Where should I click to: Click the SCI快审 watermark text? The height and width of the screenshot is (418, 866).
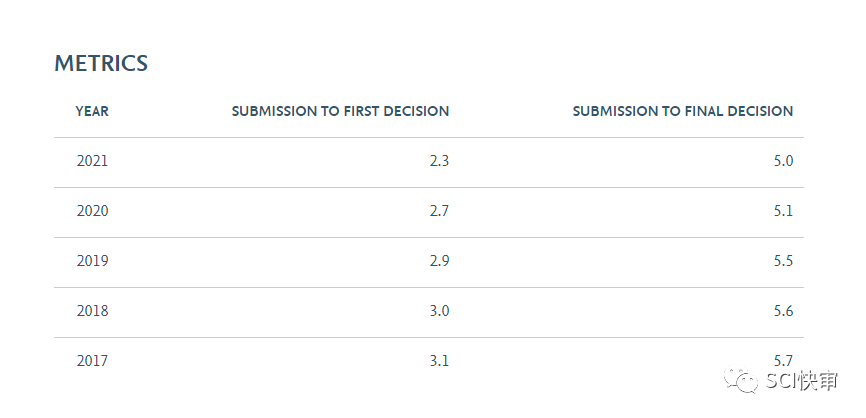802,381
